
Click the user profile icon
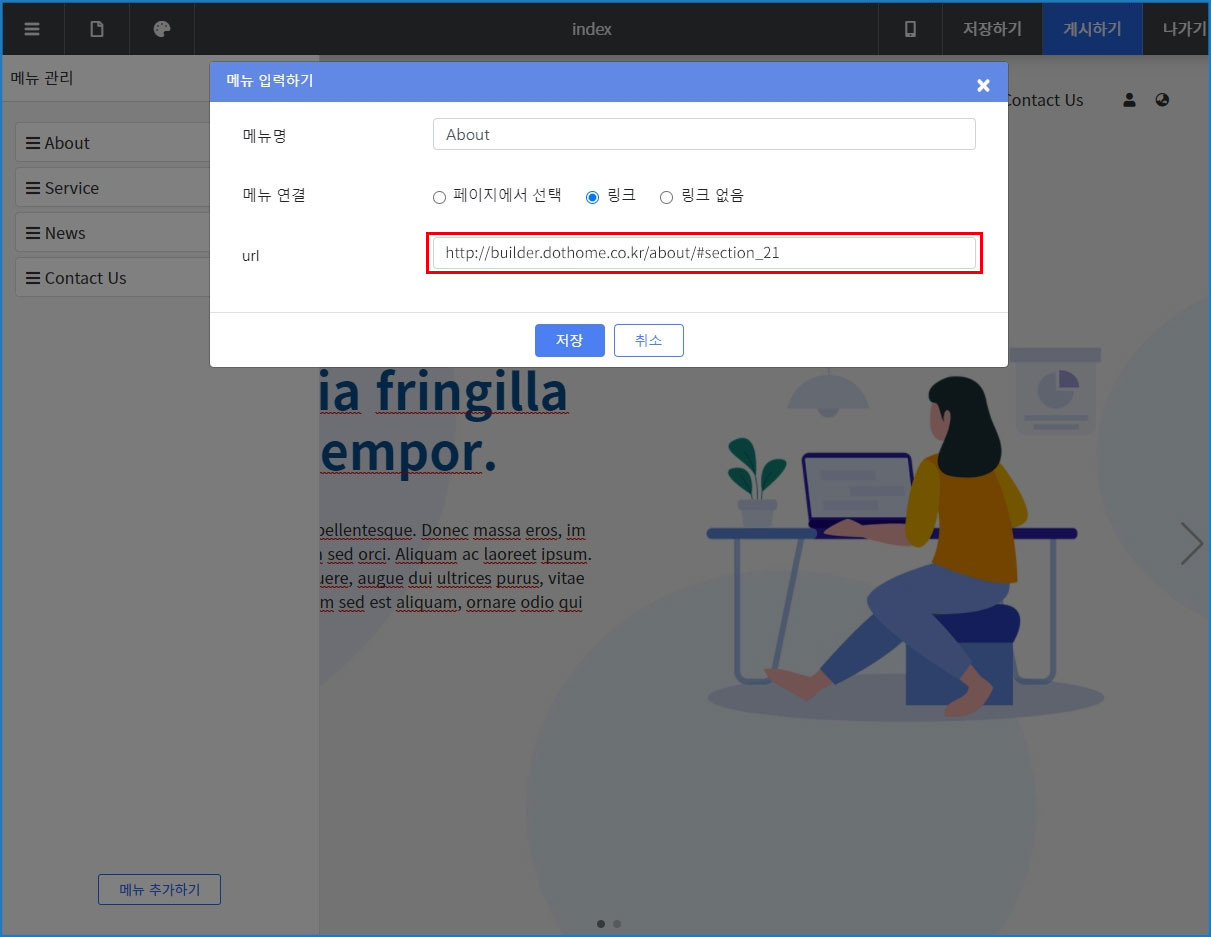1129,100
